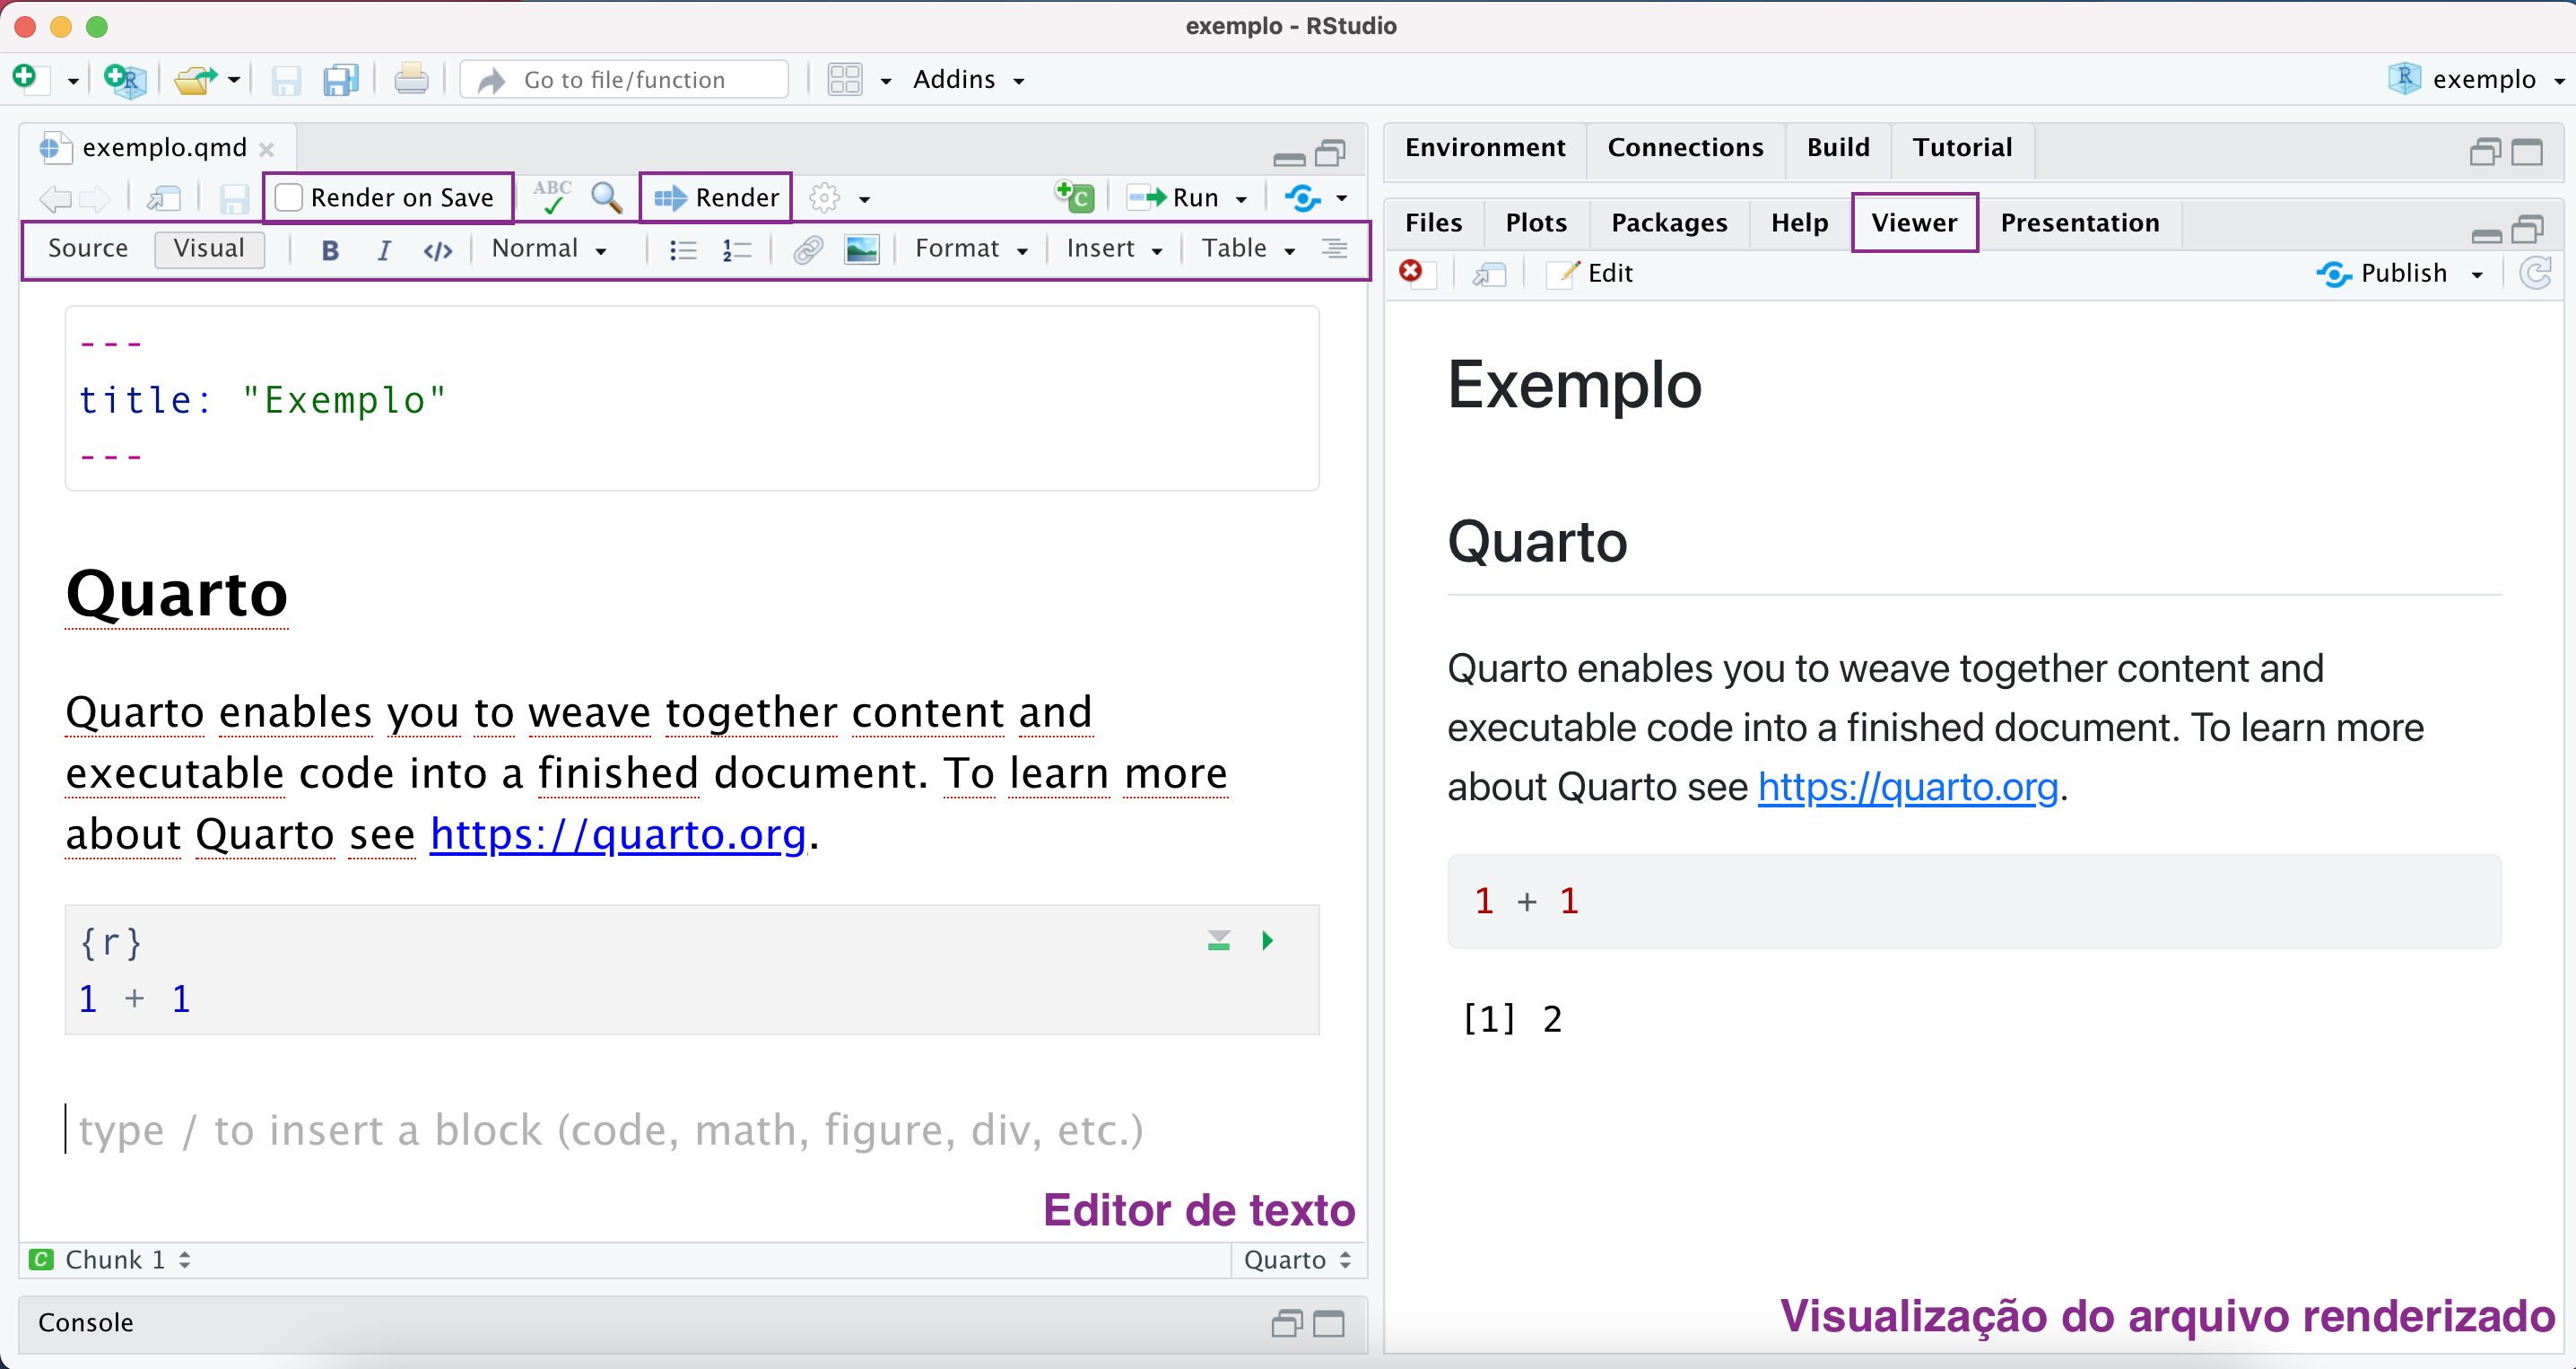Run the R chunk with the play arrow
2576x1369 pixels.
coord(1267,940)
